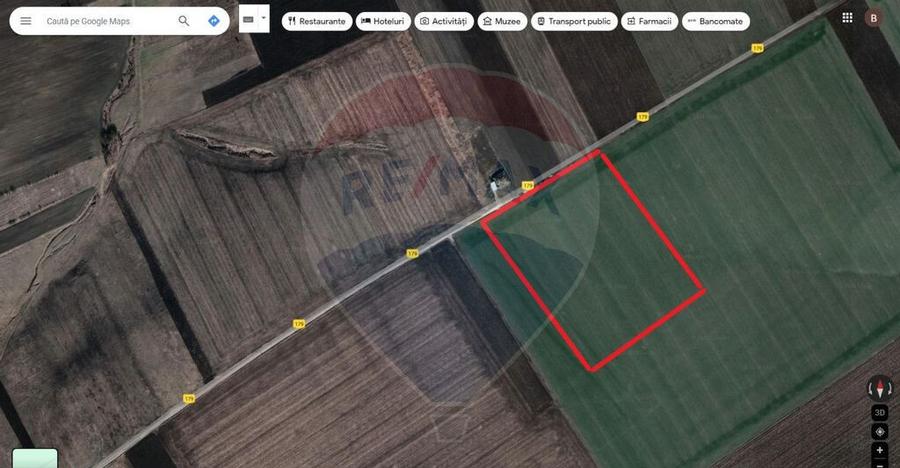Reset map orientation with the compass
Image resolution: width=900 pixels, height=468 pixels.
880,389
